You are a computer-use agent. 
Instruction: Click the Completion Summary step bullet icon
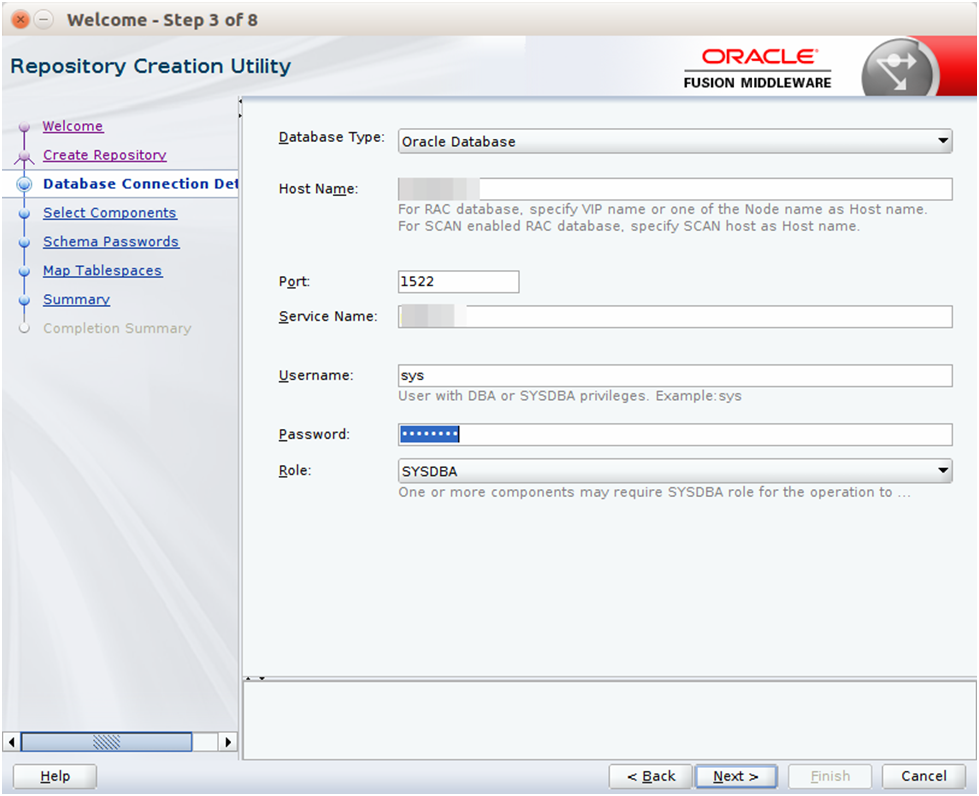(x=24, y=328)
